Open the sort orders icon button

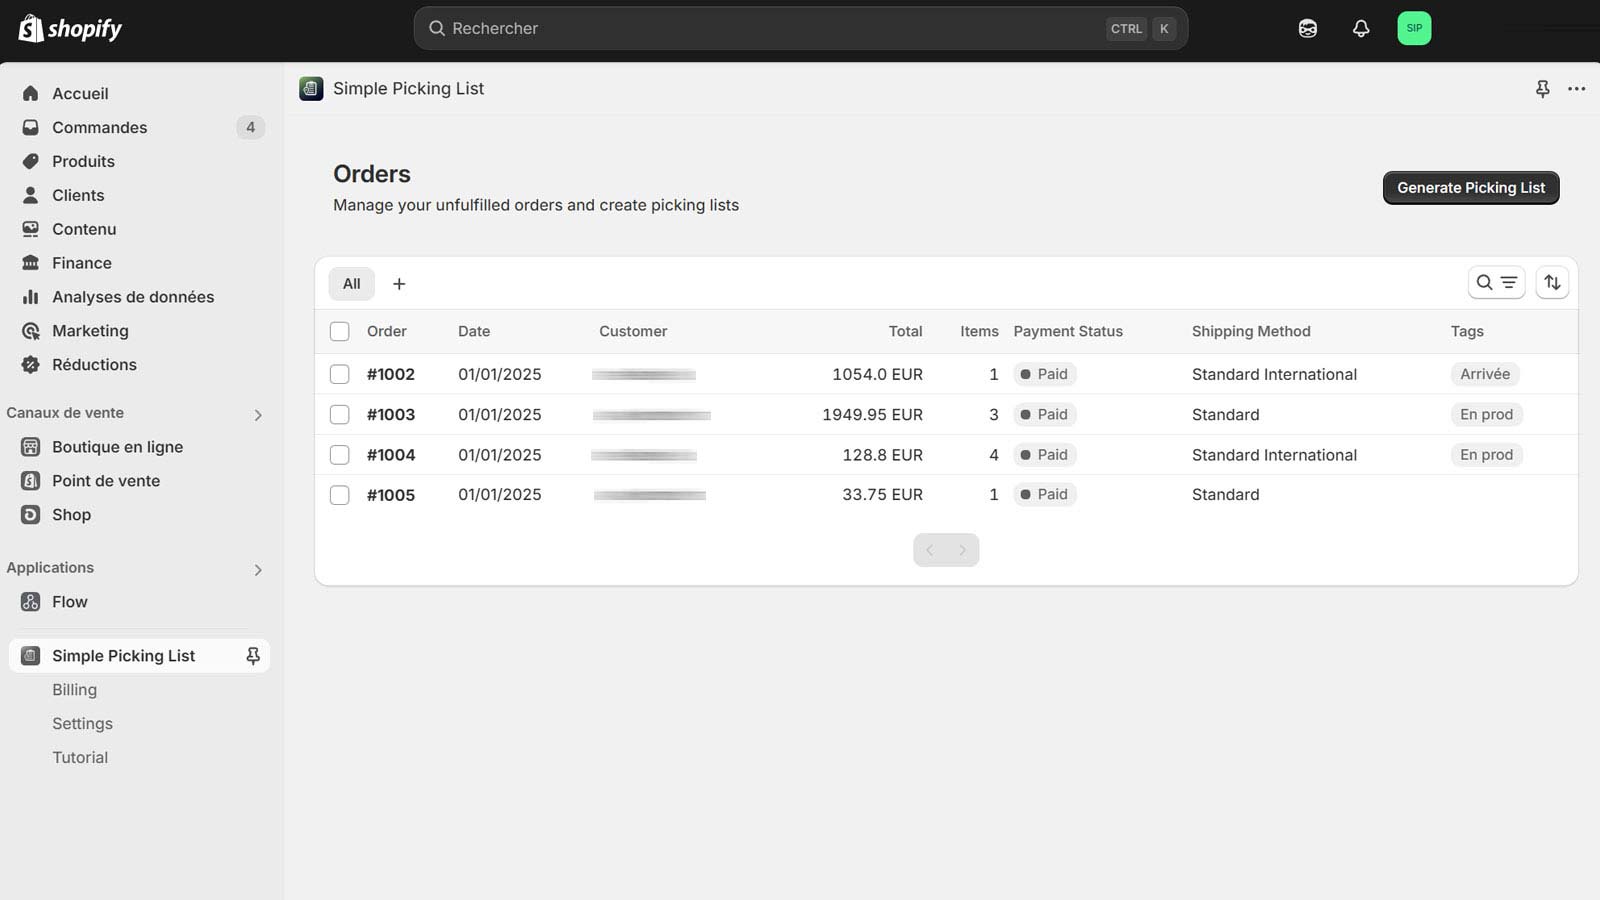1552,283
